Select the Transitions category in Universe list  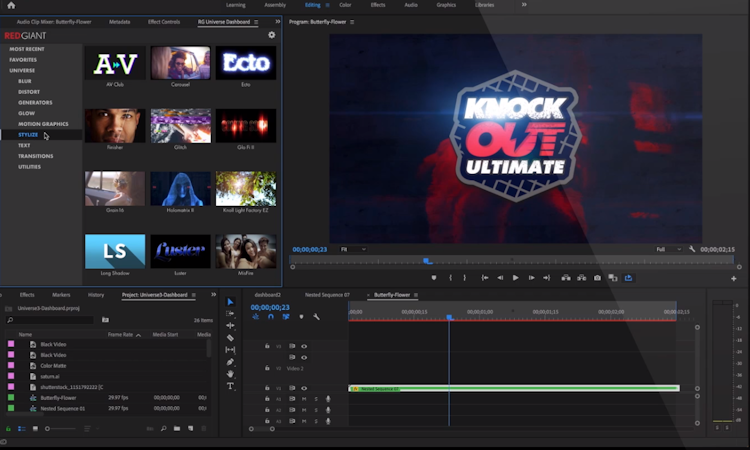36,156
